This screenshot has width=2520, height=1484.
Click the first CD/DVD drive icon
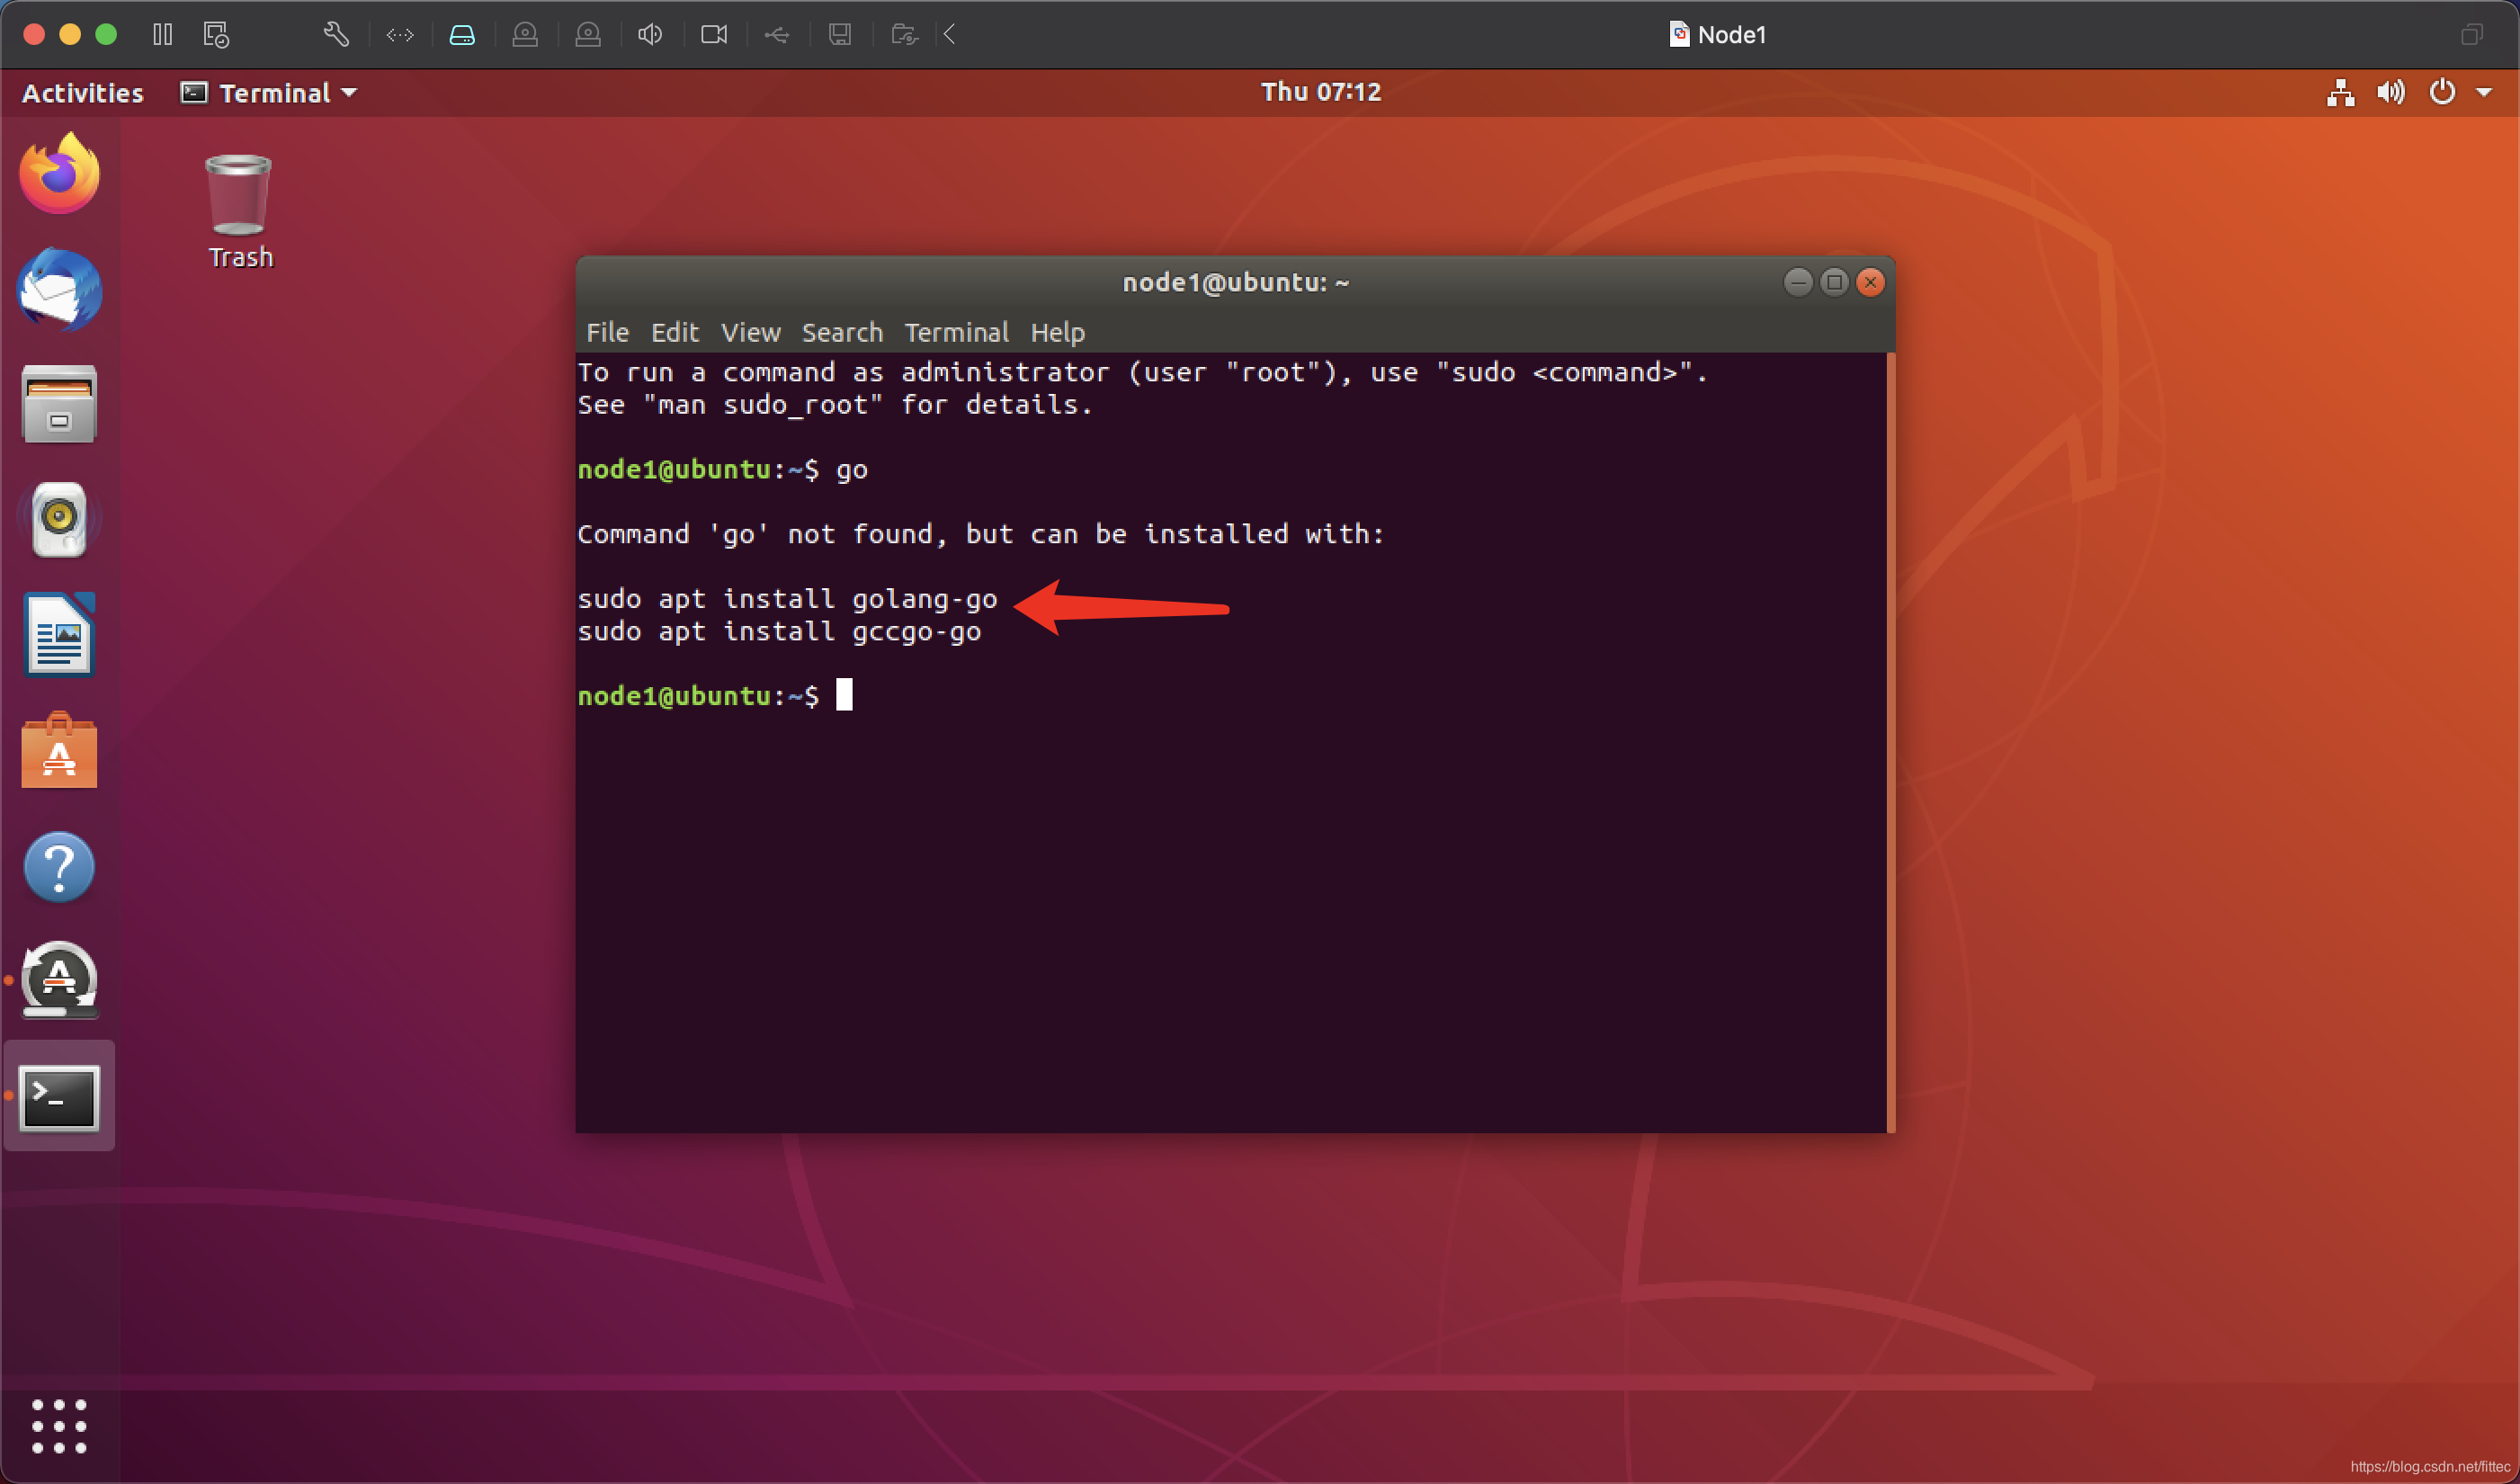pos(525,36)
